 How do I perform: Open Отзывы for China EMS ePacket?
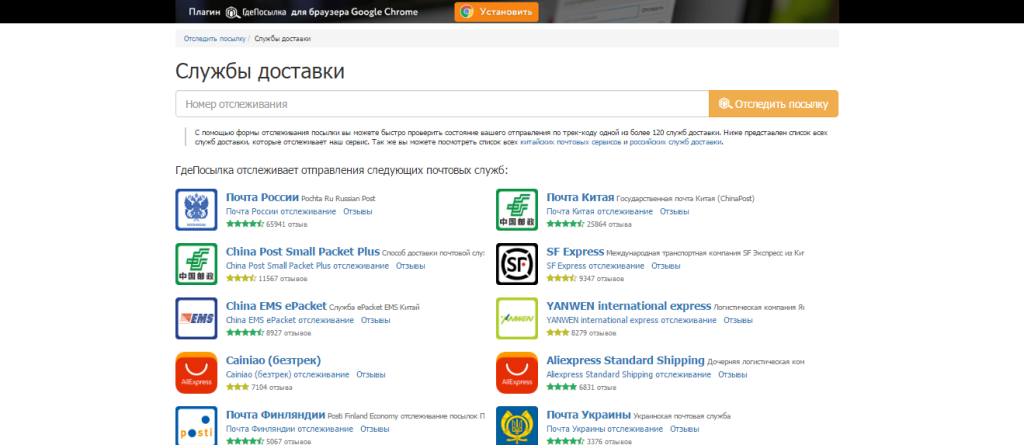click(376, 320)
